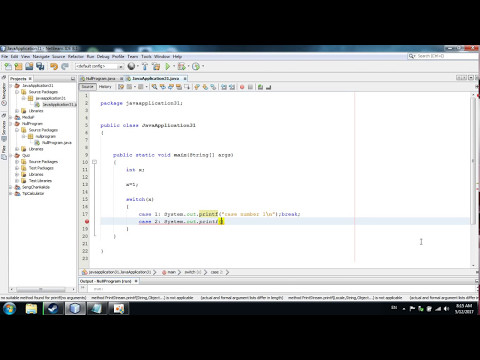Viewport: 480px width, 360px height.
Task: Switch to the NullProgram.java editor tab
Action: 100,79
